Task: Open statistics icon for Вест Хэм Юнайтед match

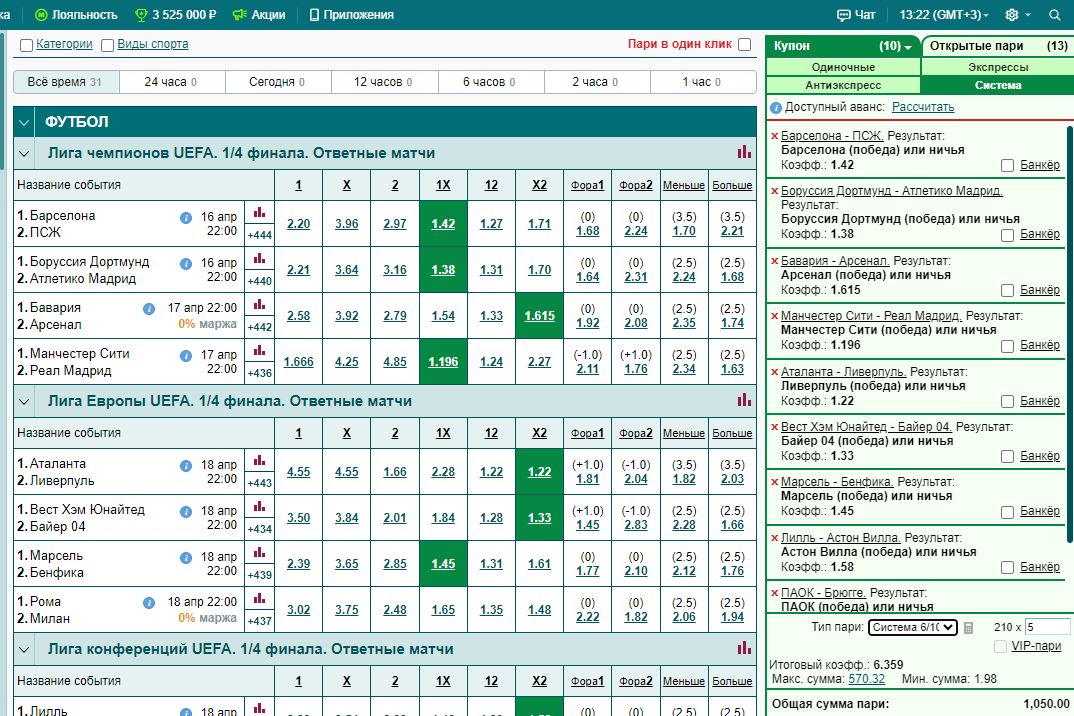Action: click(260, 506)
